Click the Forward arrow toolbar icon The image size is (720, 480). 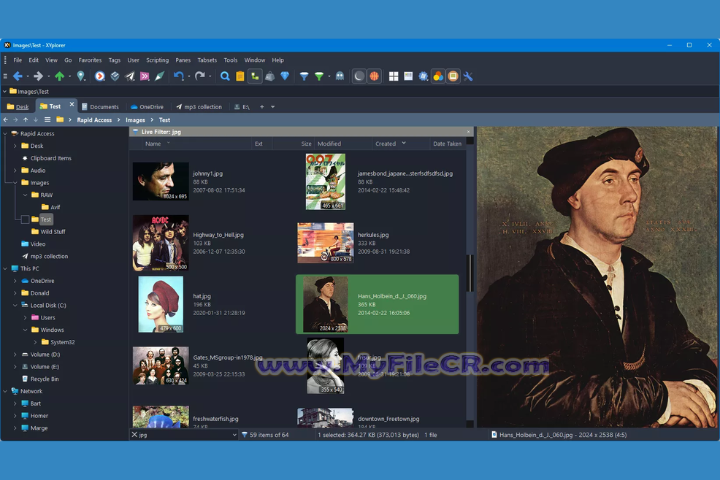click(39, 76)
